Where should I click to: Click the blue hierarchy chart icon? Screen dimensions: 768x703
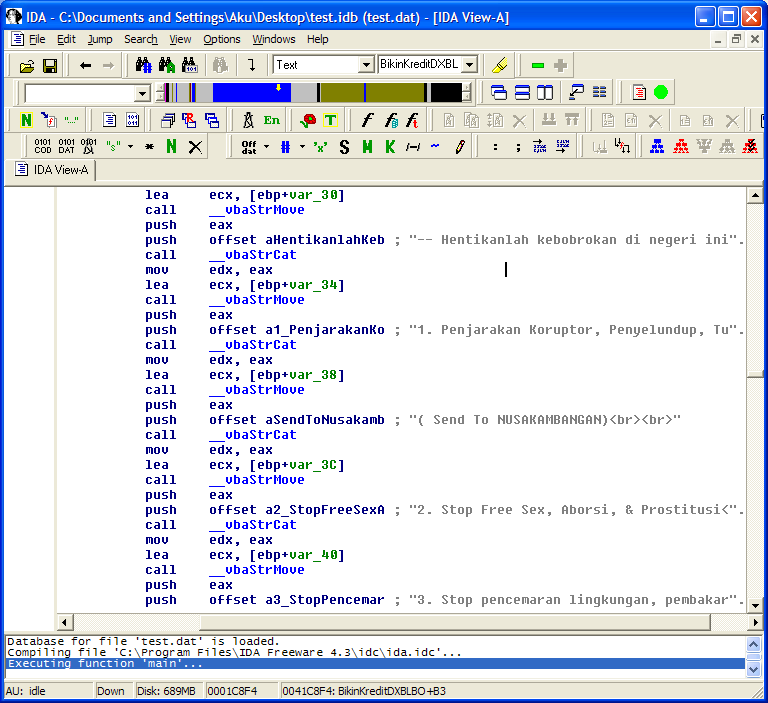[x=656, y=146]
